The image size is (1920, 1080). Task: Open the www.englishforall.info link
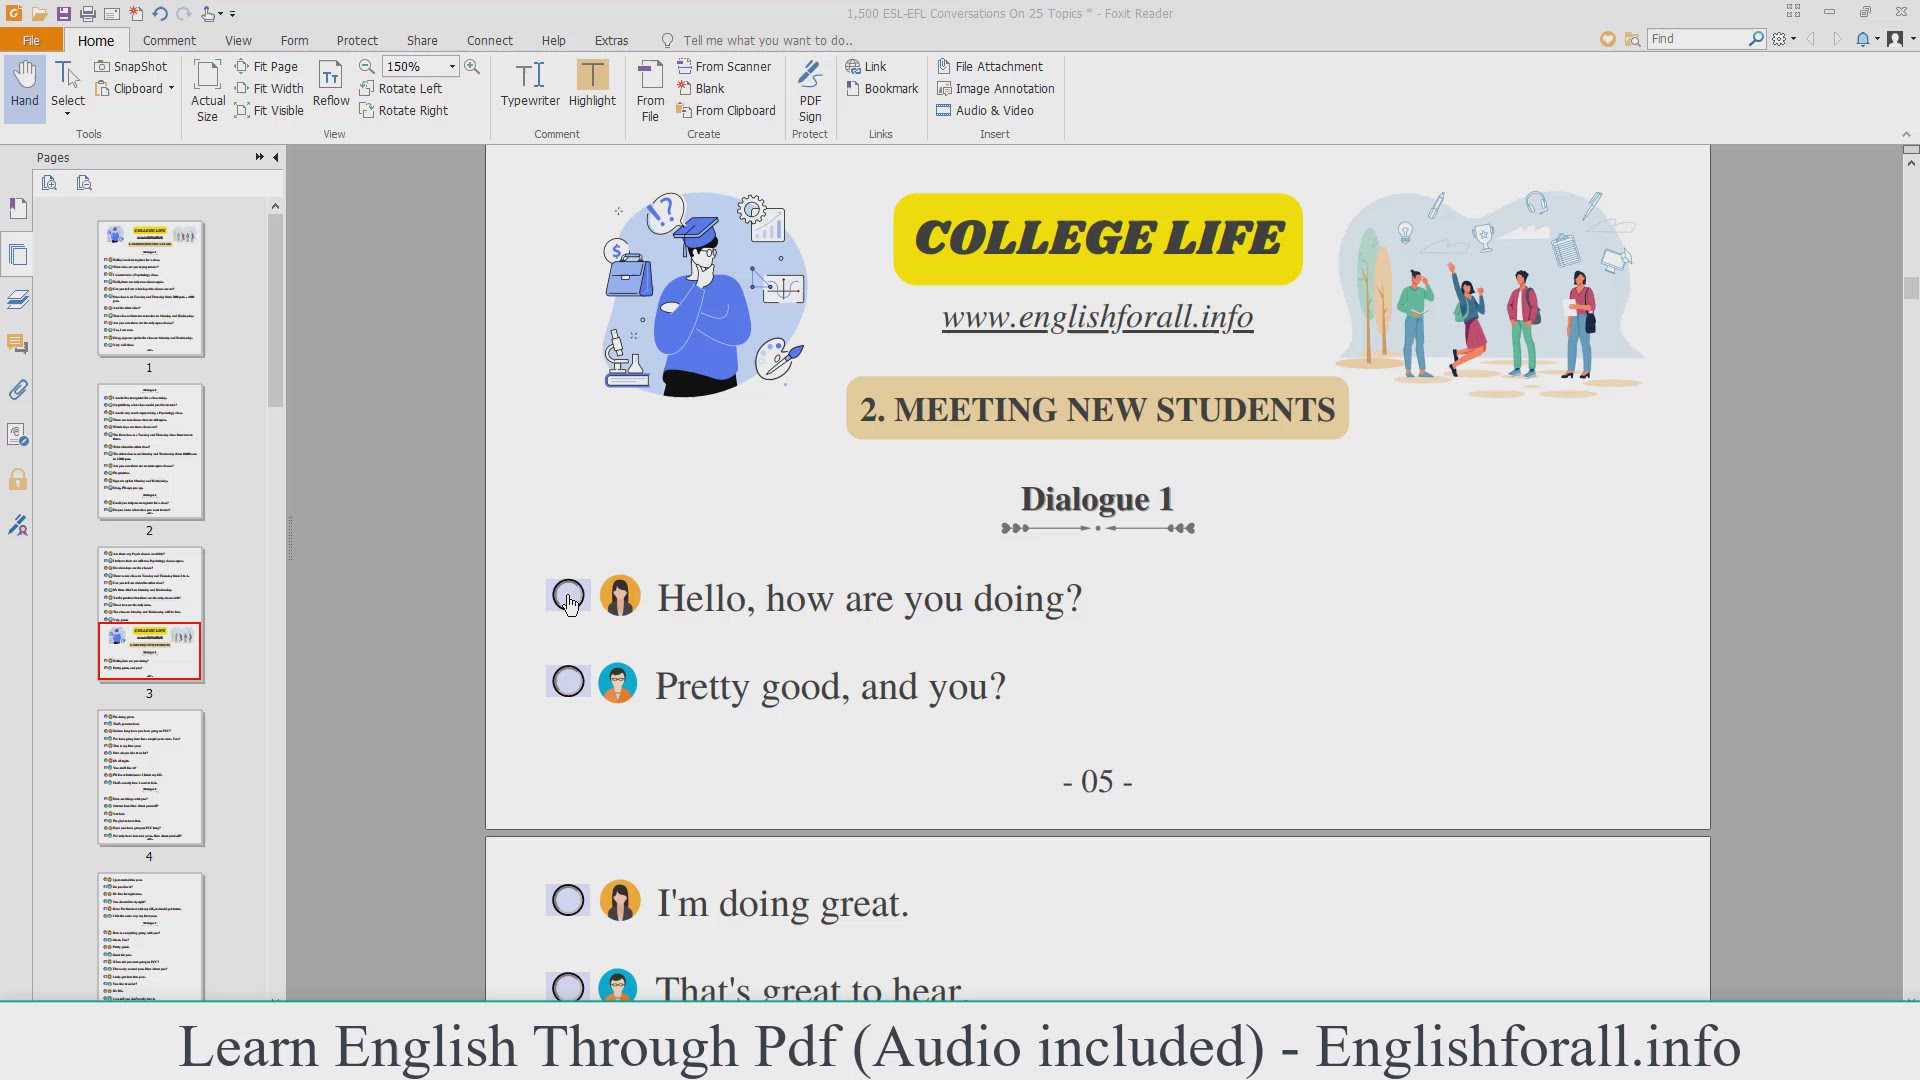point(1097,318)
